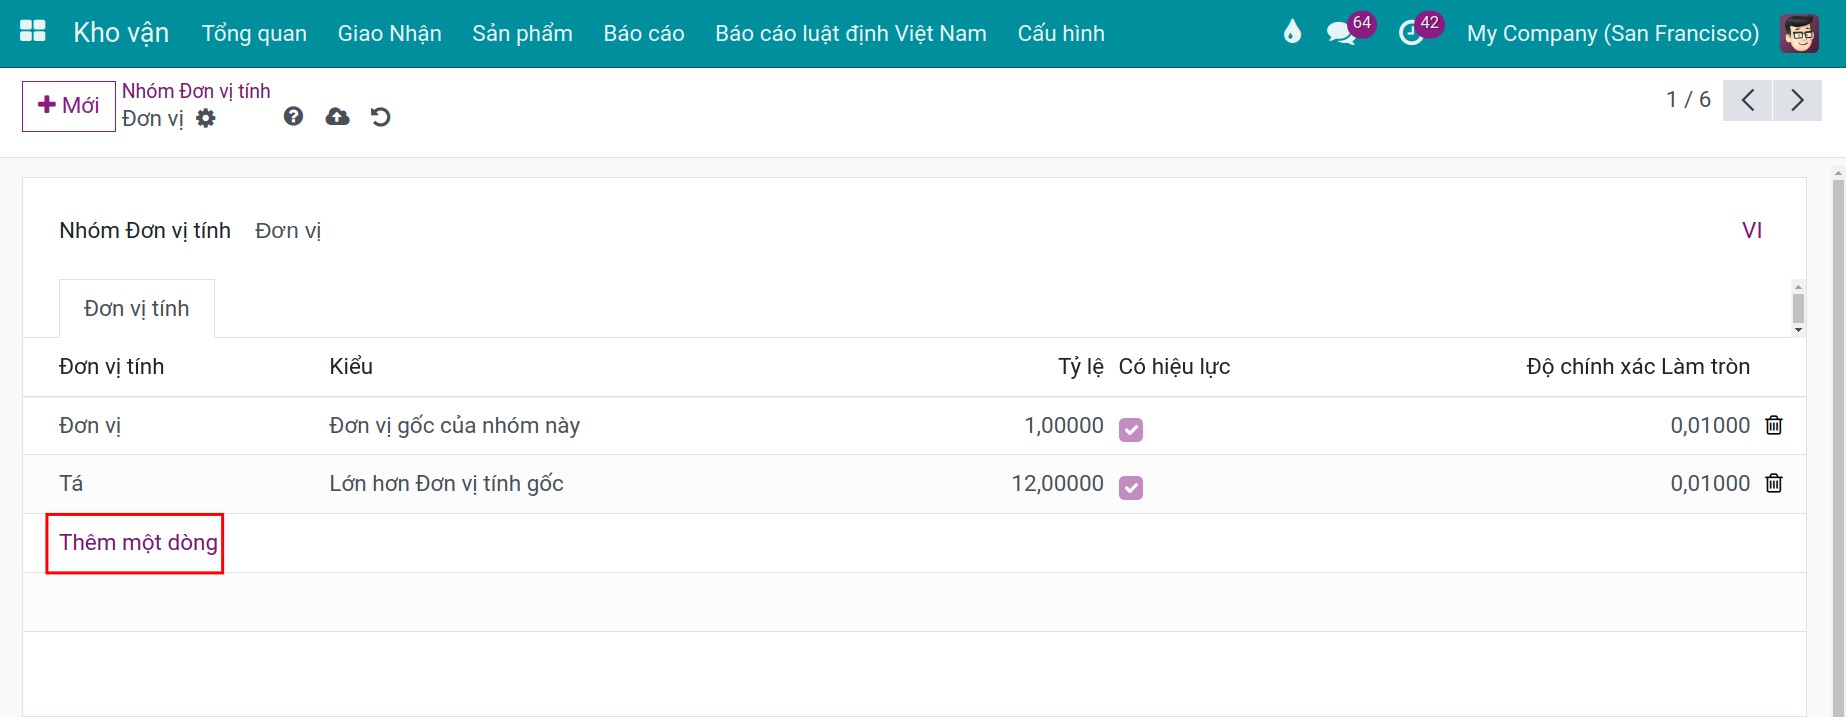1846x717 pixels.
Task: Sort by Đơn vị tính column header
Action: point(111,366)
